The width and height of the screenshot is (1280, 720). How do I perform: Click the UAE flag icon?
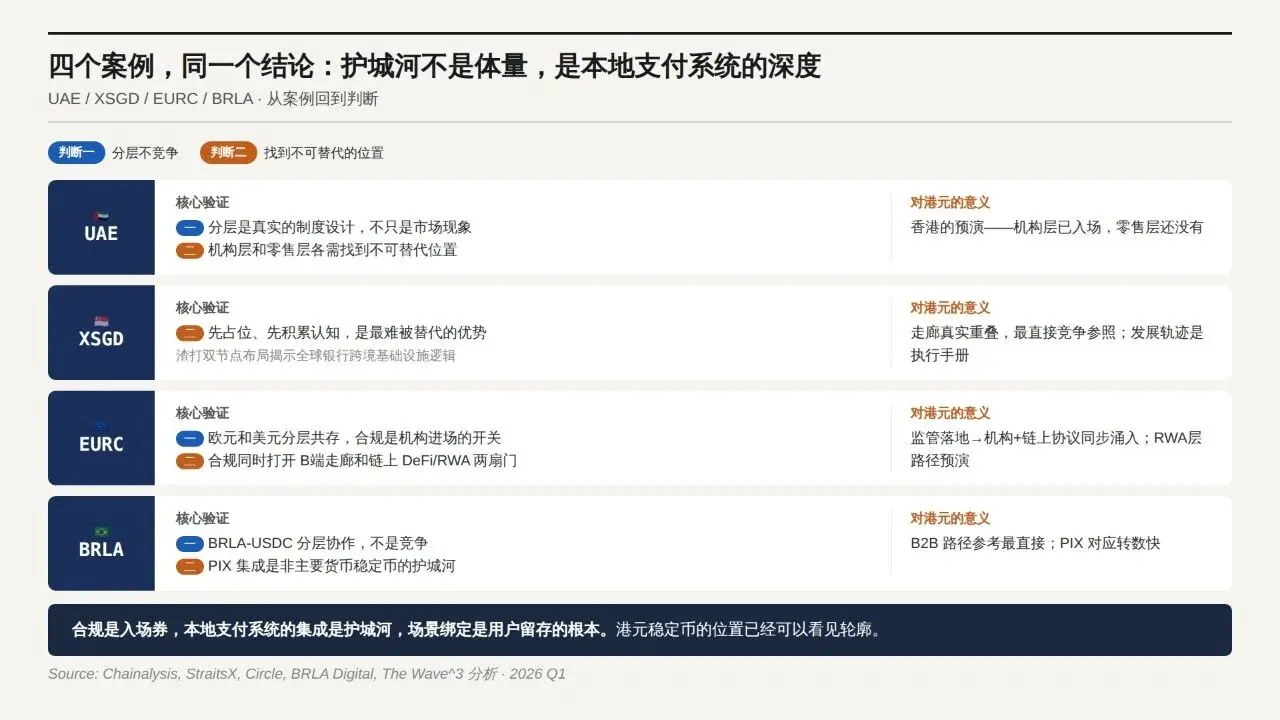point(101,215)
